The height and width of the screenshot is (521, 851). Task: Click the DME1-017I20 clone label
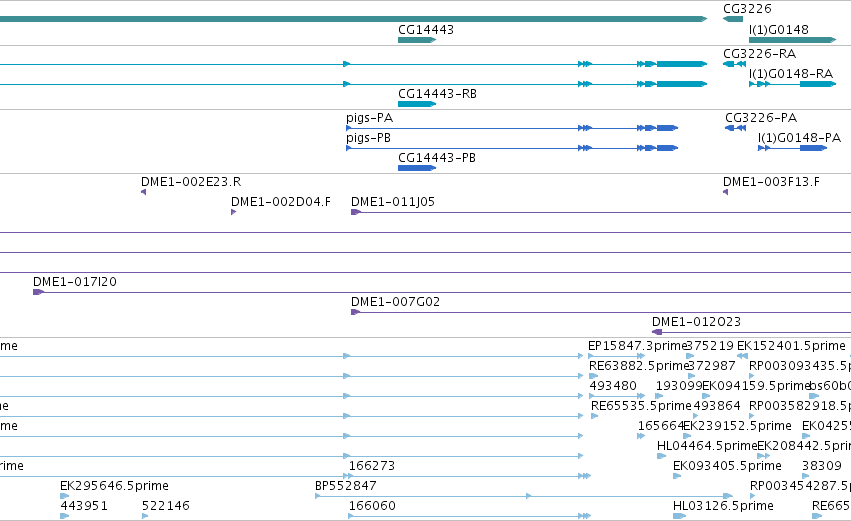[x=75, y=282]
